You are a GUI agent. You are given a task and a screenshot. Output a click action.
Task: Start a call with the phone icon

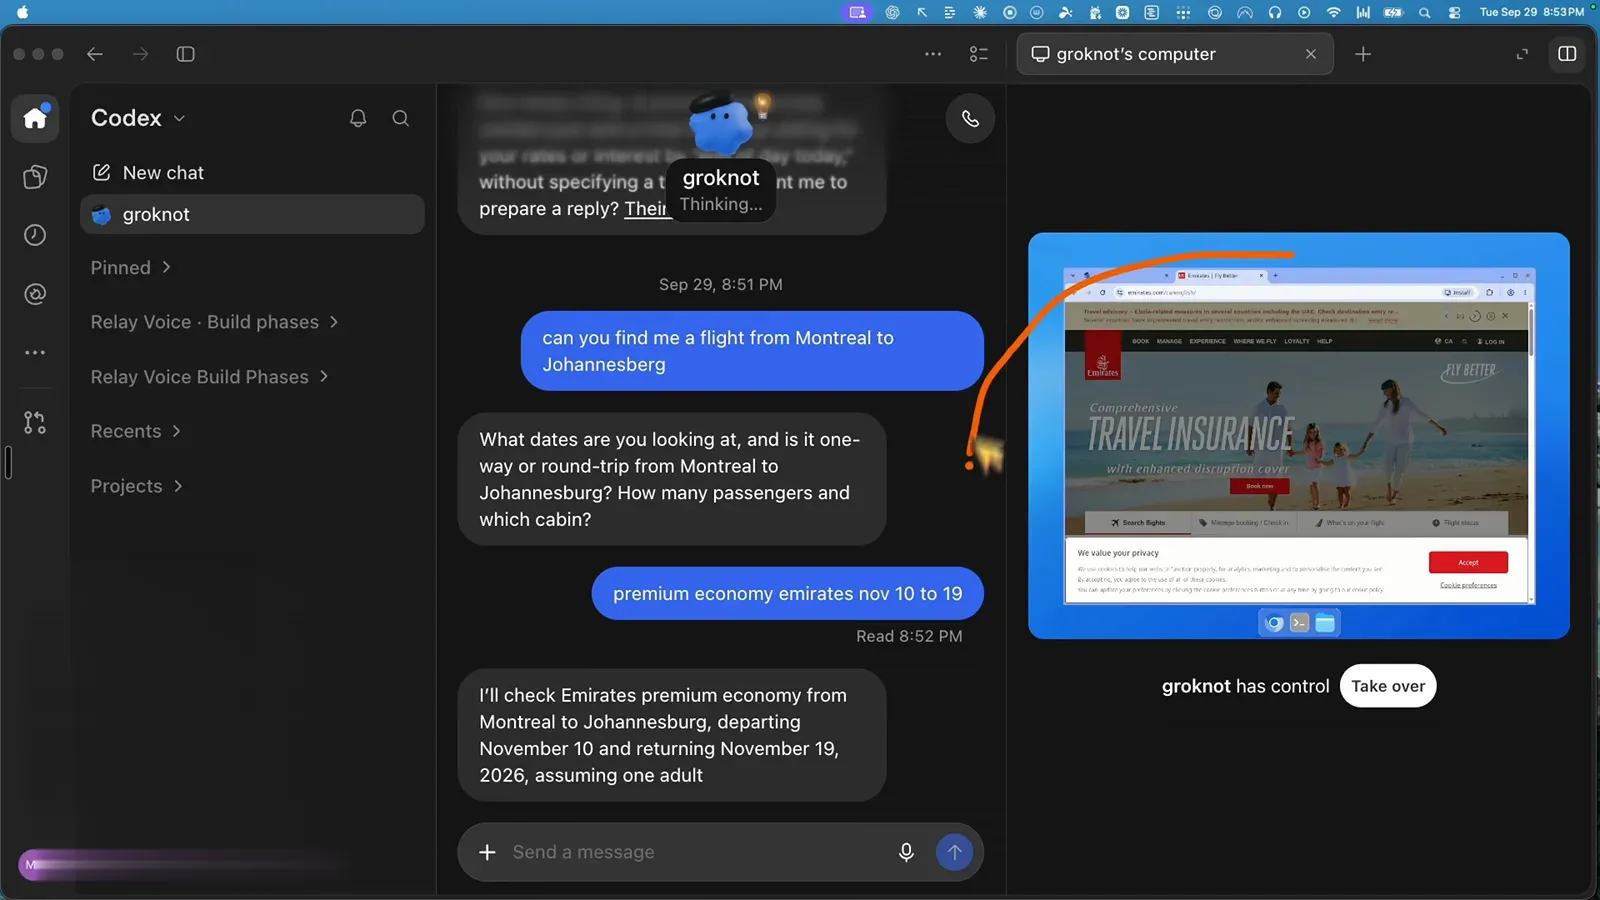pos(970,119)
